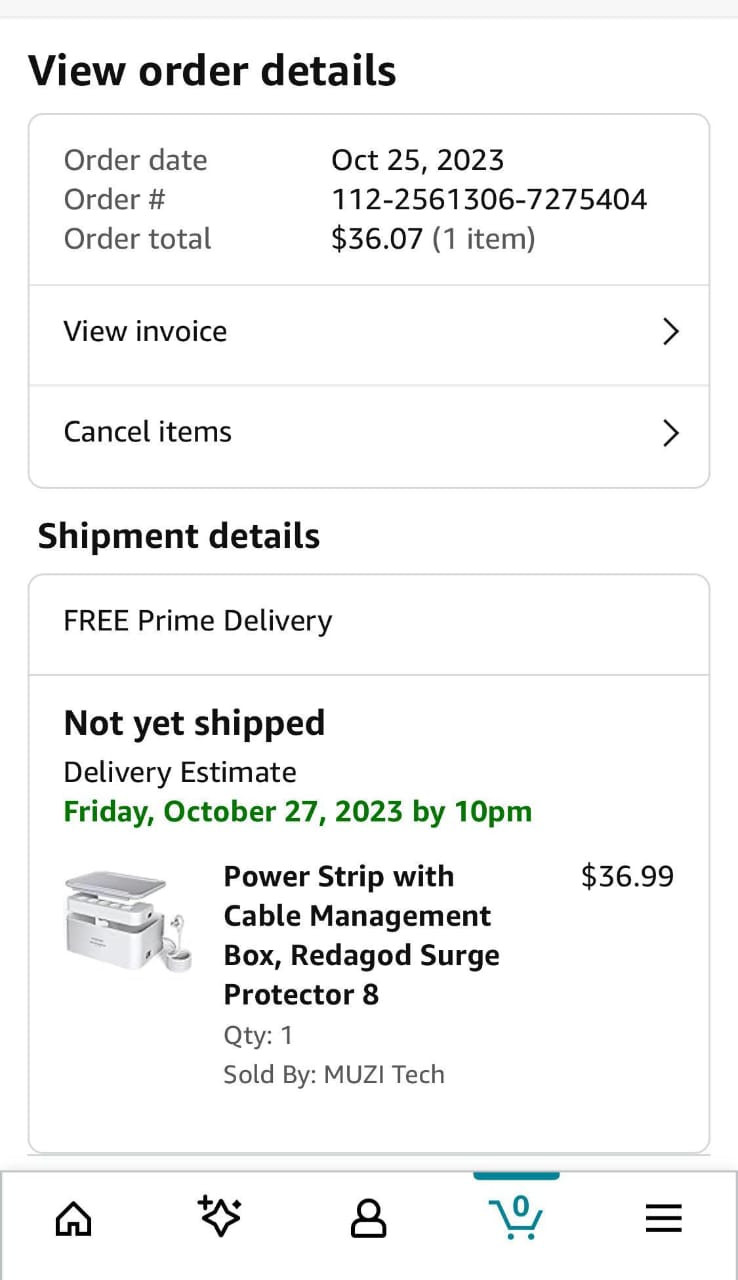Click the Shipment details heading
The height and width of the screenshot is (1280, 738).
click(x=179, y=536)
